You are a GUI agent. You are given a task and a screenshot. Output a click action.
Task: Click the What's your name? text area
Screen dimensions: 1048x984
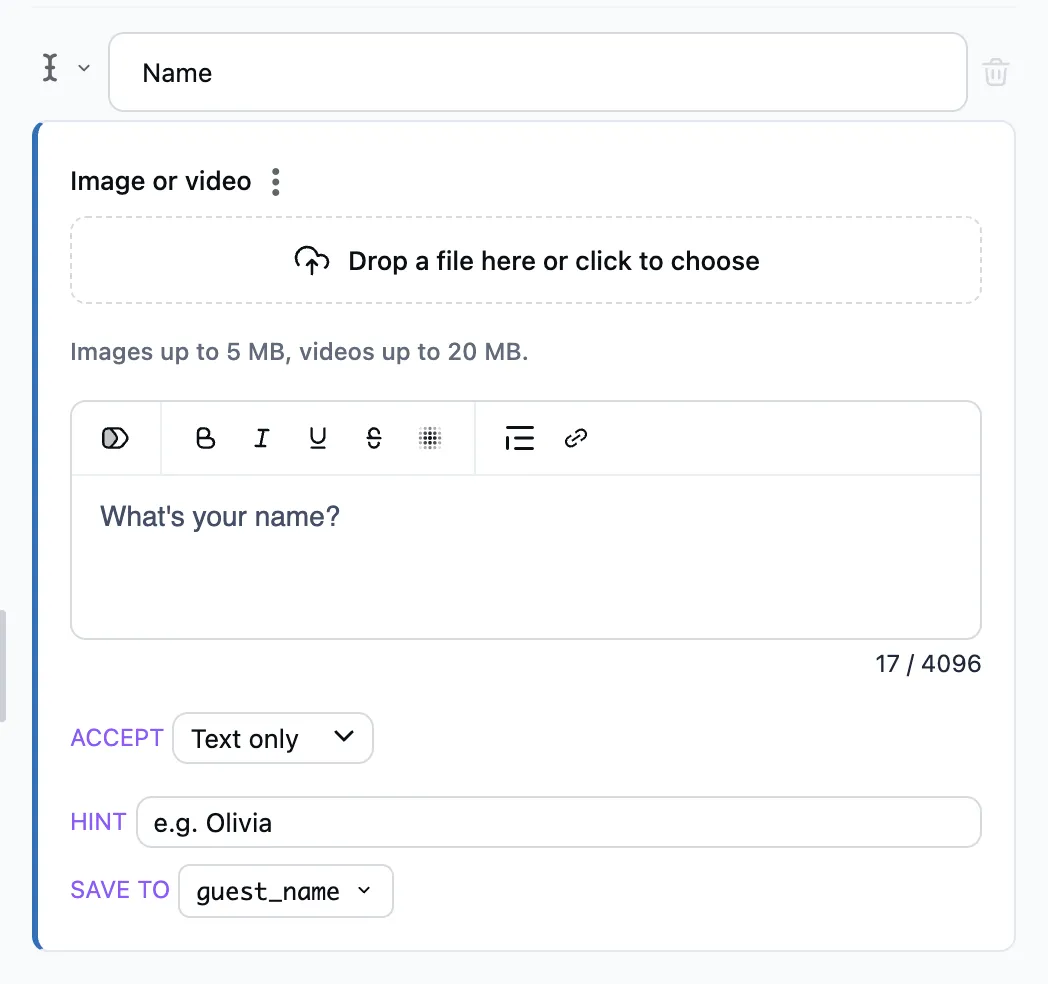coord(525,557)
